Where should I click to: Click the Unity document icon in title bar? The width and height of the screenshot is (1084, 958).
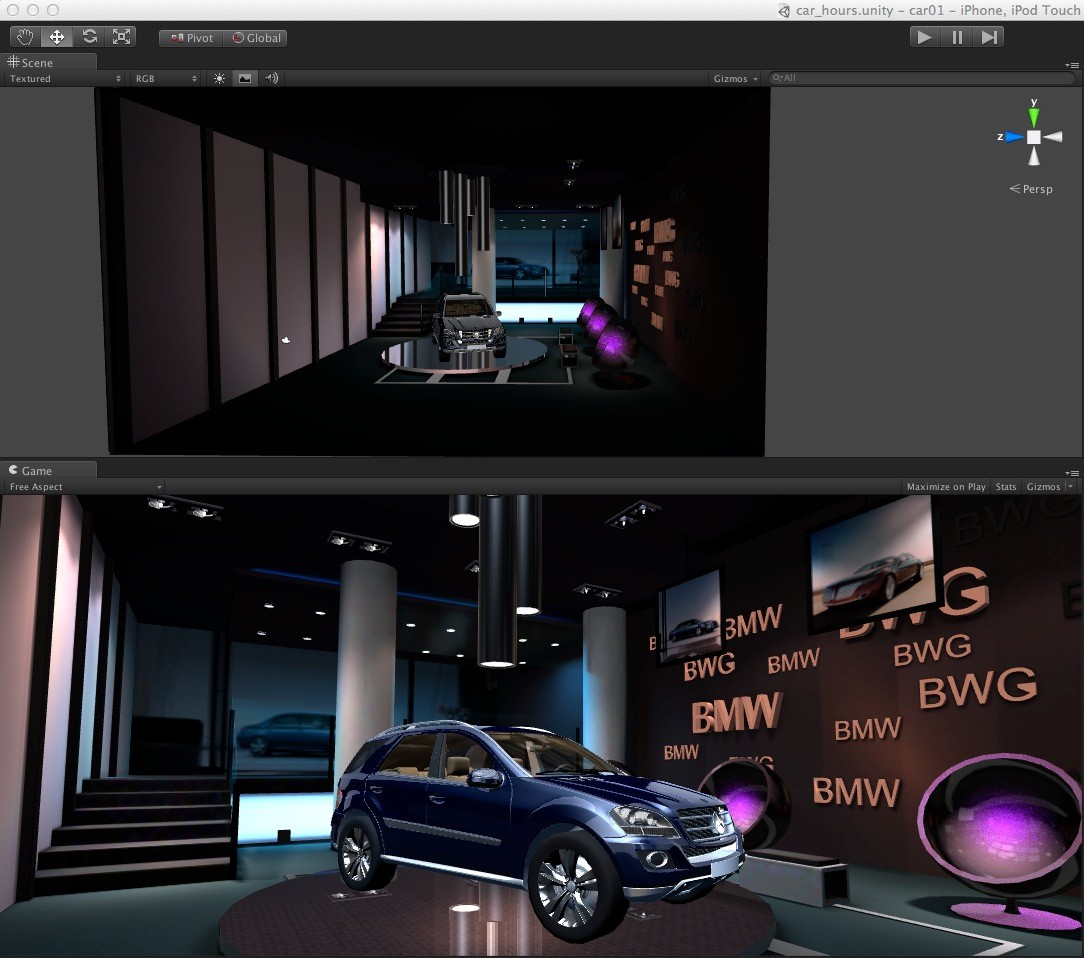click(x=784, y=10)
